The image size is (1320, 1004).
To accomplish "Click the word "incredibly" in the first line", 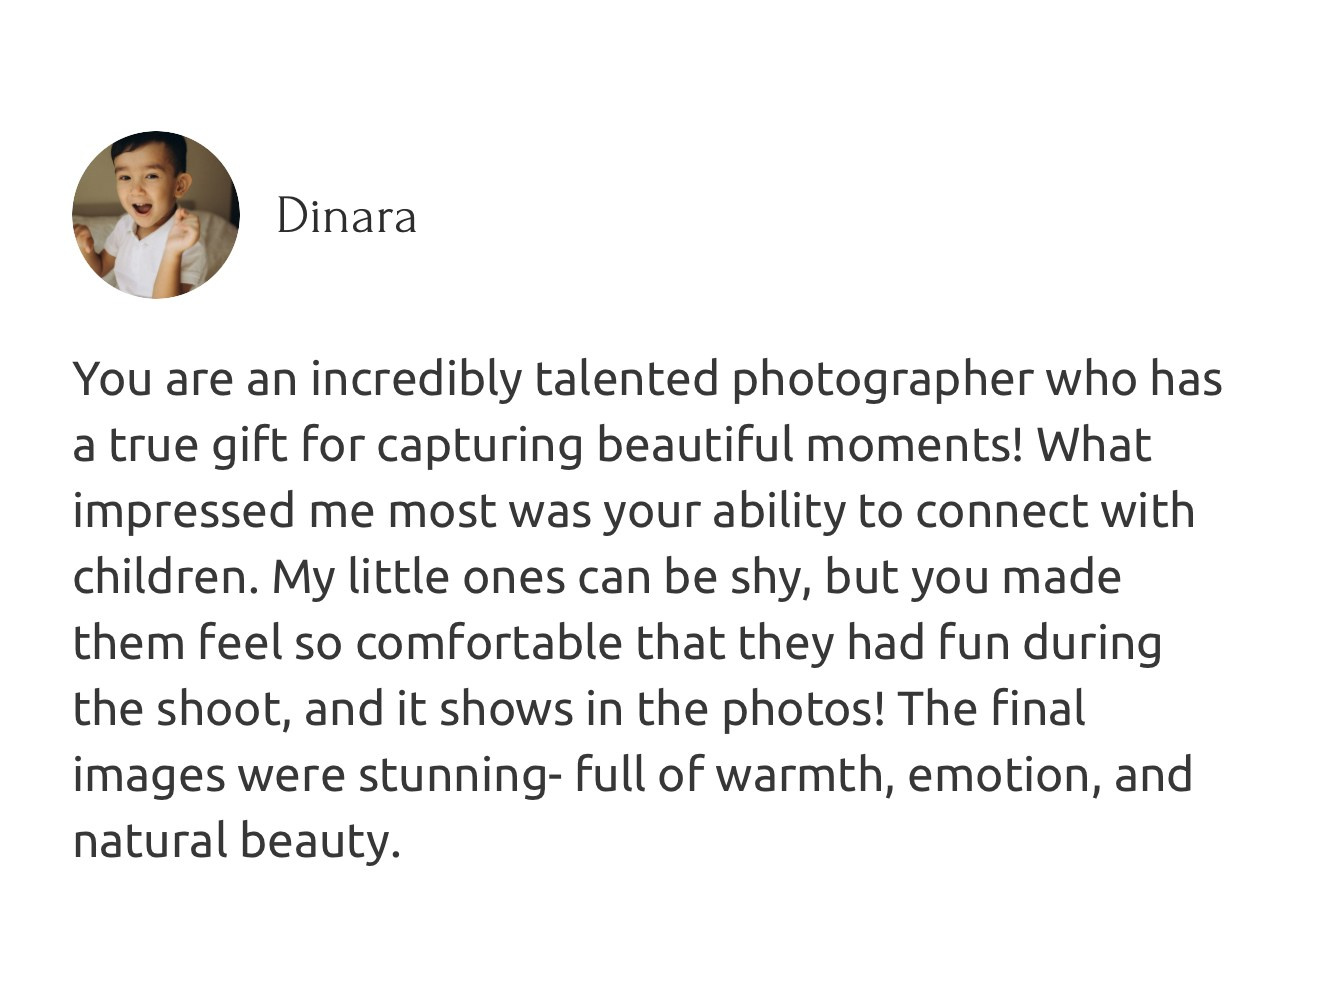I will (415, 380).
